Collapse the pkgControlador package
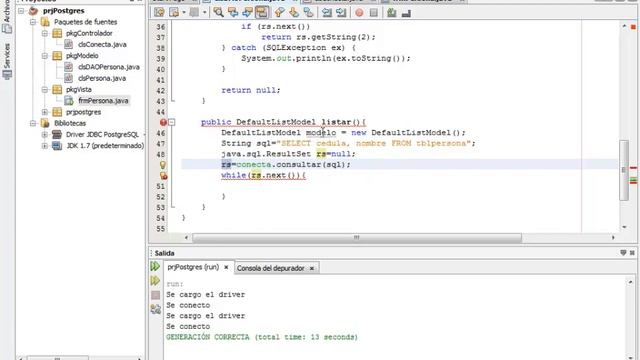Viewport: 640px width, 360px height. point(45,33)
